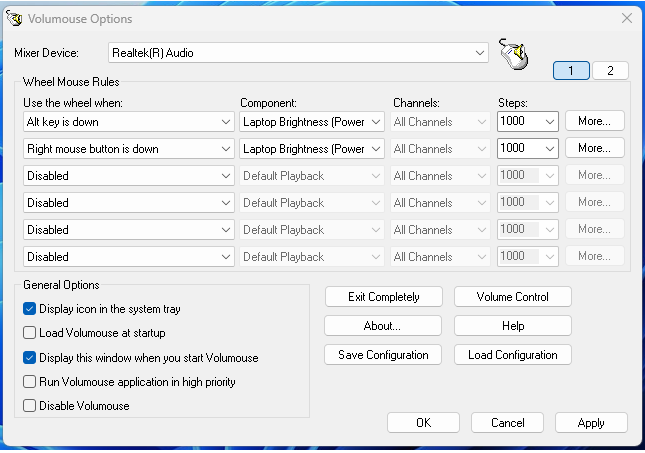Click the Apply button
Image resolution: width=645 pixels, height=453 pixels.
(x=591, y=423)
